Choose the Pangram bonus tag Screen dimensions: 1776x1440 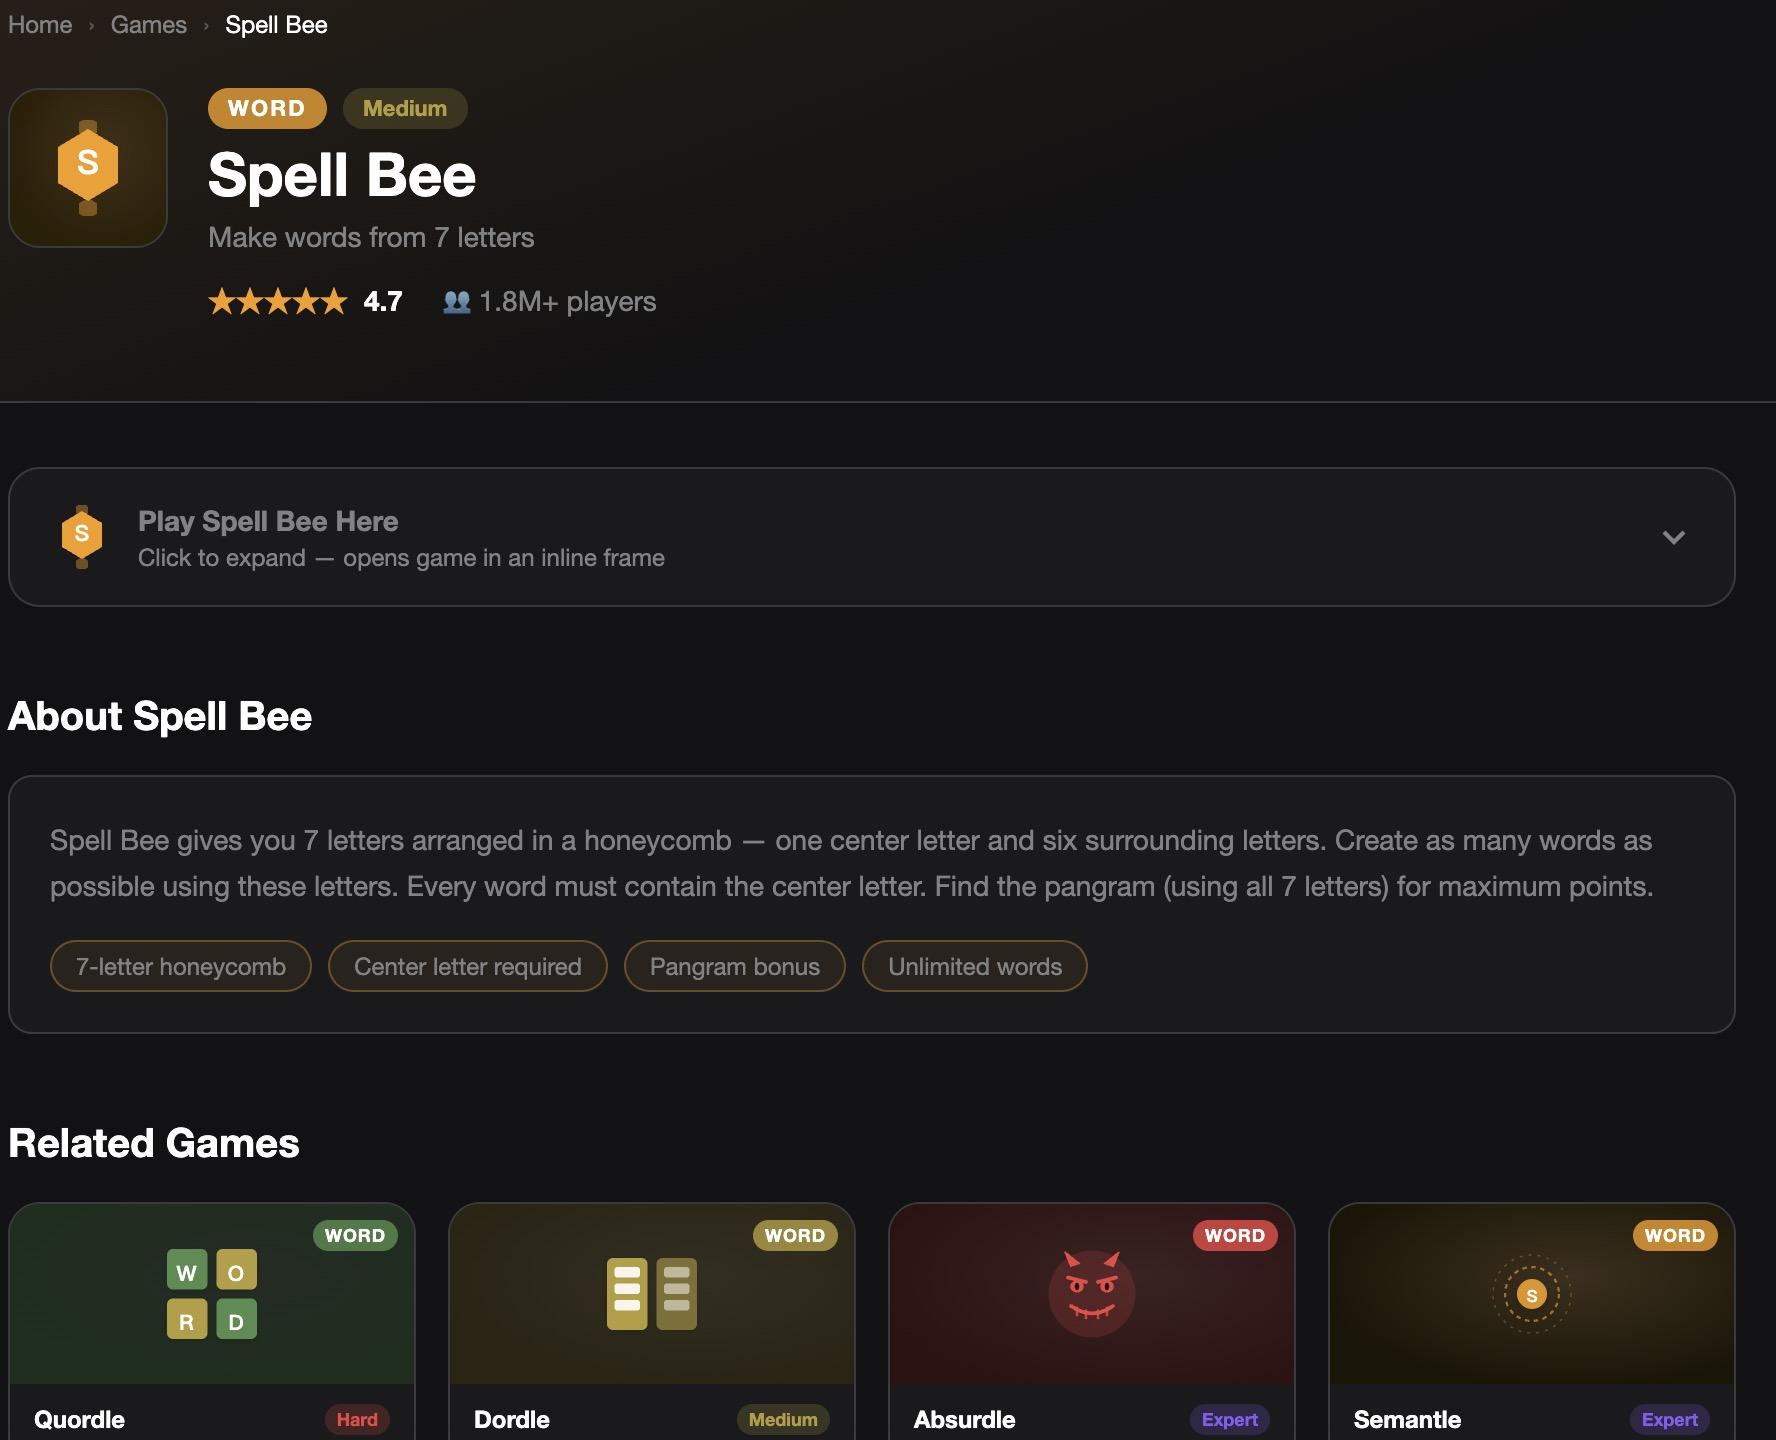pyautogui.click(x=734, y=966)
